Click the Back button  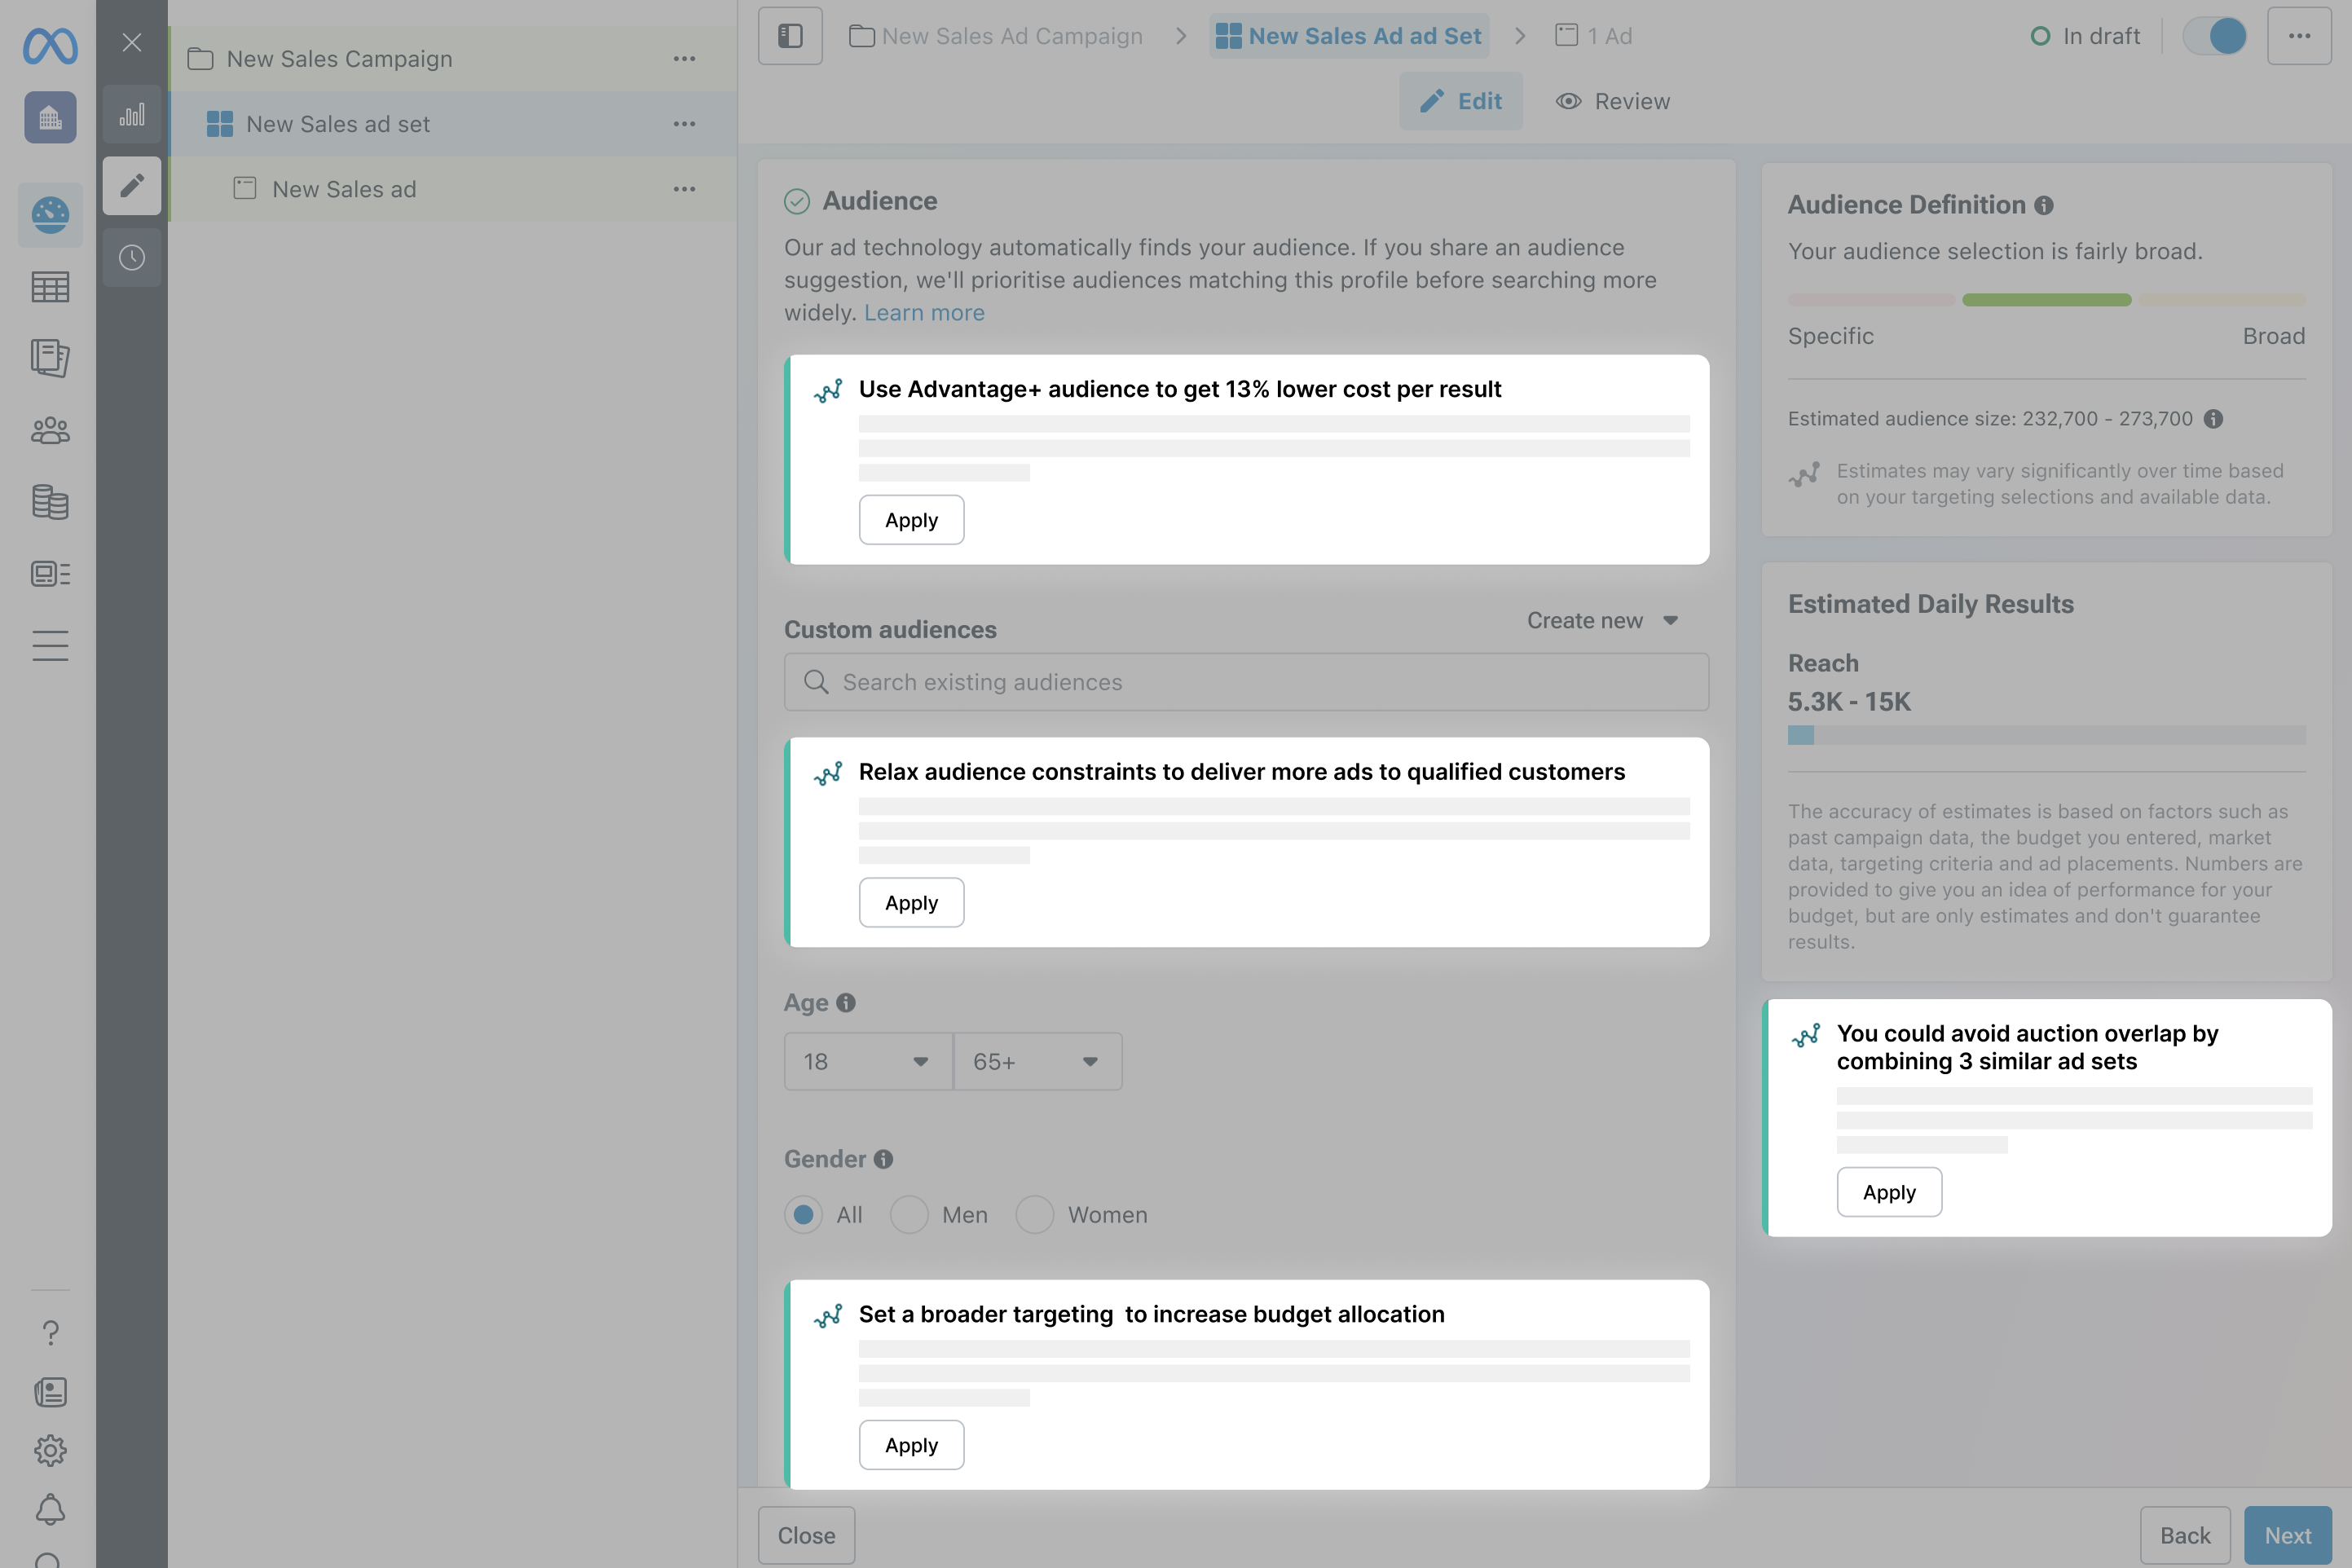pyautogui.click(x=2185, y=1535)
